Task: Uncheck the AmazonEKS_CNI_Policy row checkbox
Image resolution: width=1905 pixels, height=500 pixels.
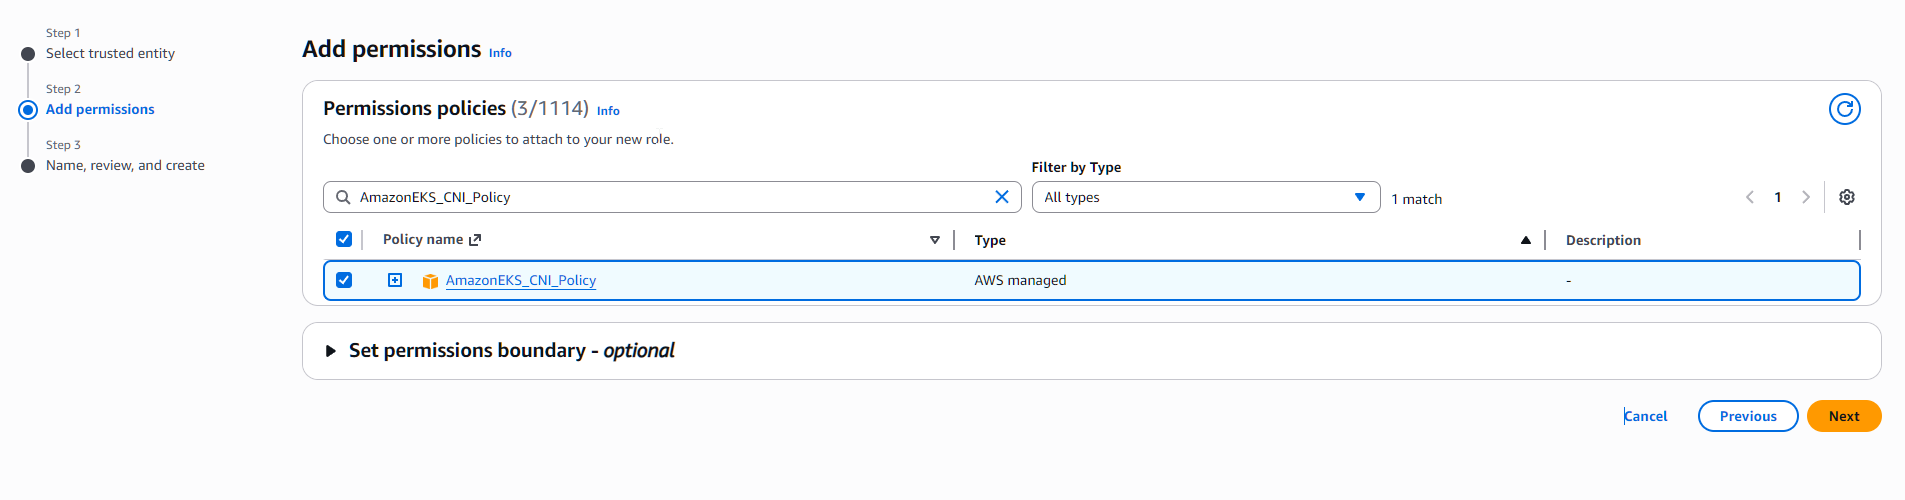Action: tap(344, 280)
